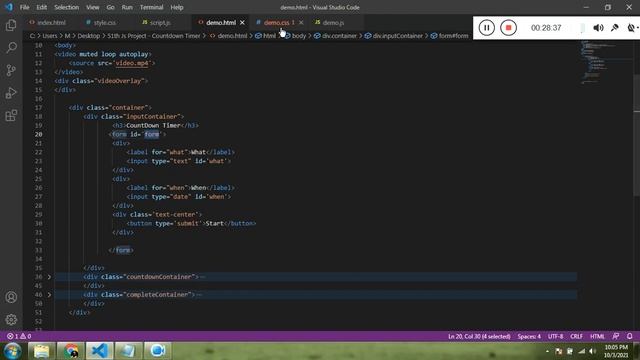Close the demo.html tab
The width and height of the screenshot is (640, 360).
(x=242, y=22)
